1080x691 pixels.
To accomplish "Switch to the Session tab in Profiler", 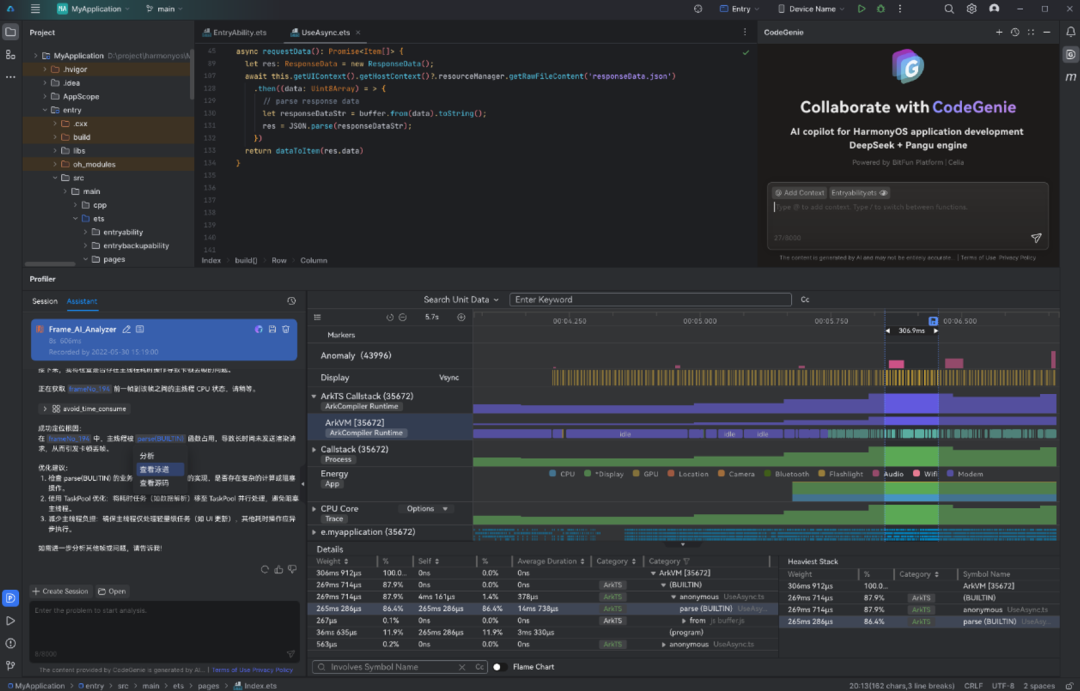I will pos(45,301).
